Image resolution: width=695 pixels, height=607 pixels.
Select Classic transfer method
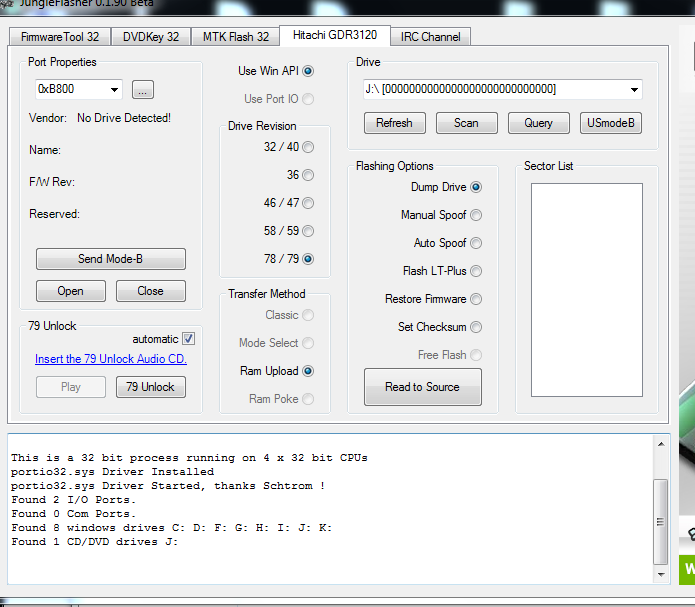[x=308, y=315]
